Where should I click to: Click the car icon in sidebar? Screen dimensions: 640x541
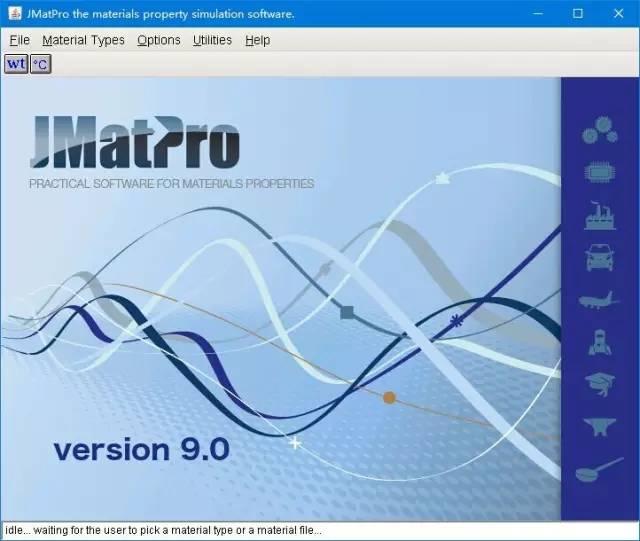click(x=599, y=257)
